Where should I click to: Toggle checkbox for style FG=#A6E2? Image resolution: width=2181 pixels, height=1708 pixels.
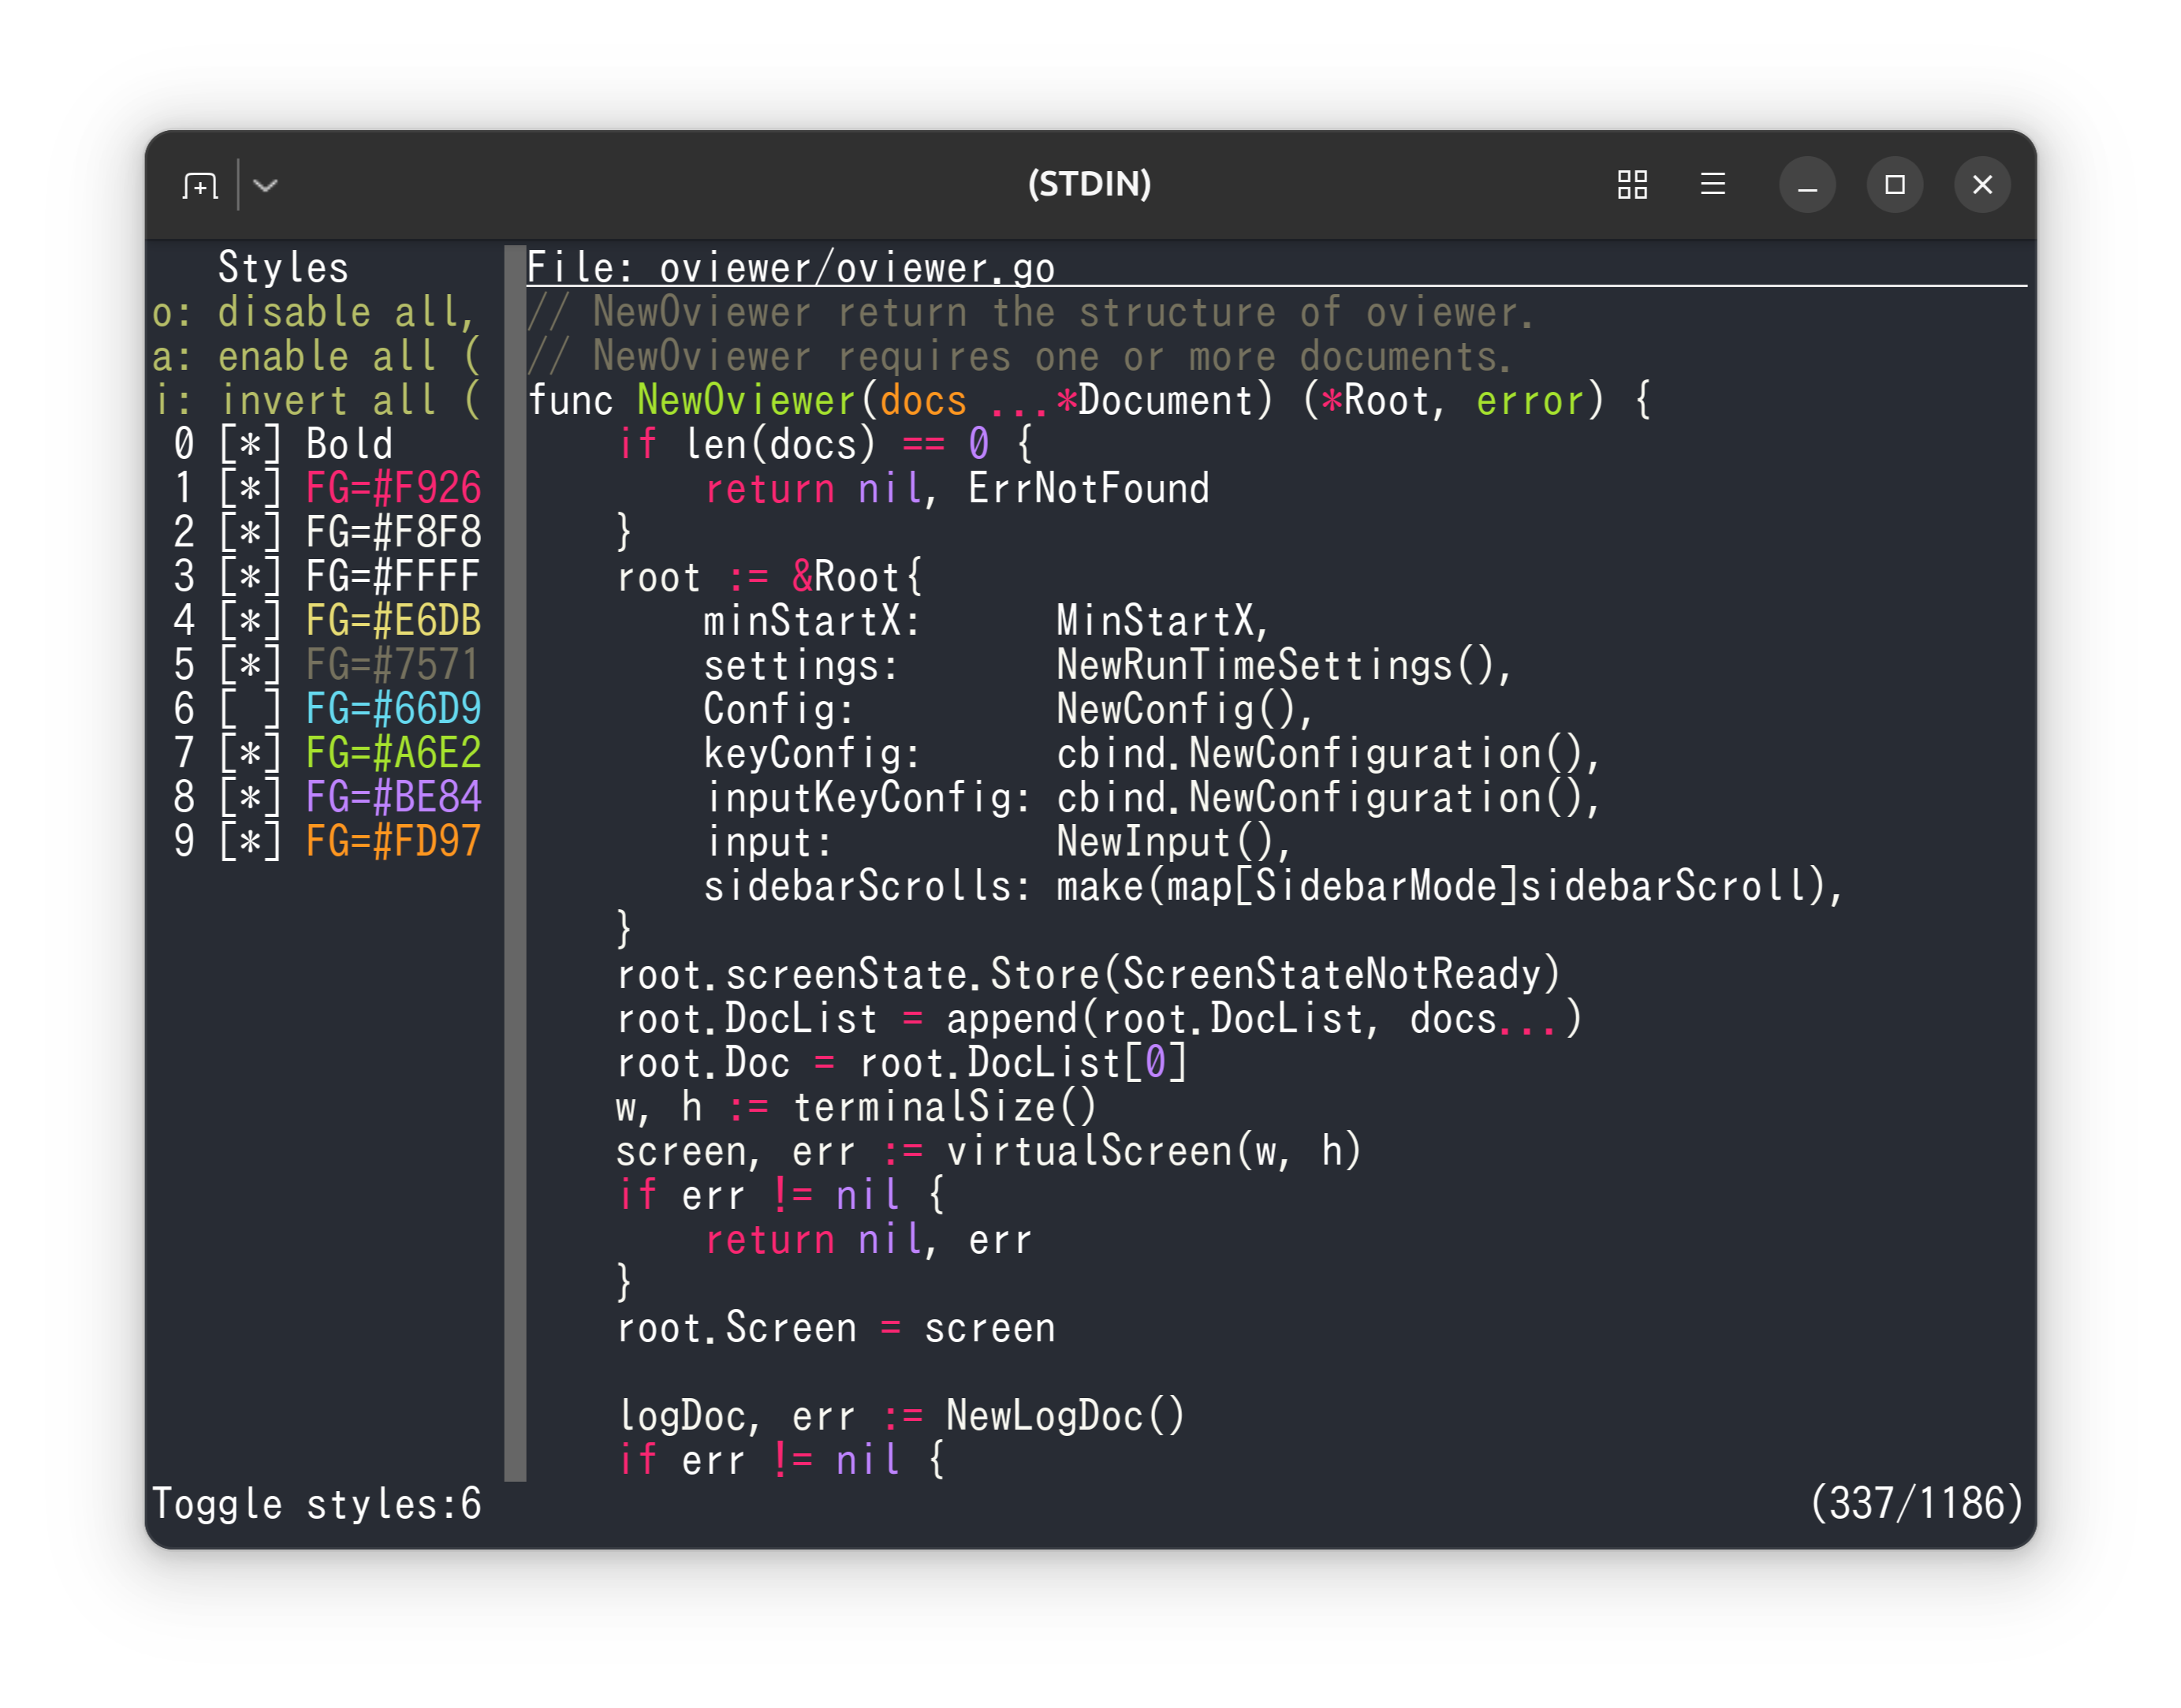pyautogui.click(x=250, y=753)
